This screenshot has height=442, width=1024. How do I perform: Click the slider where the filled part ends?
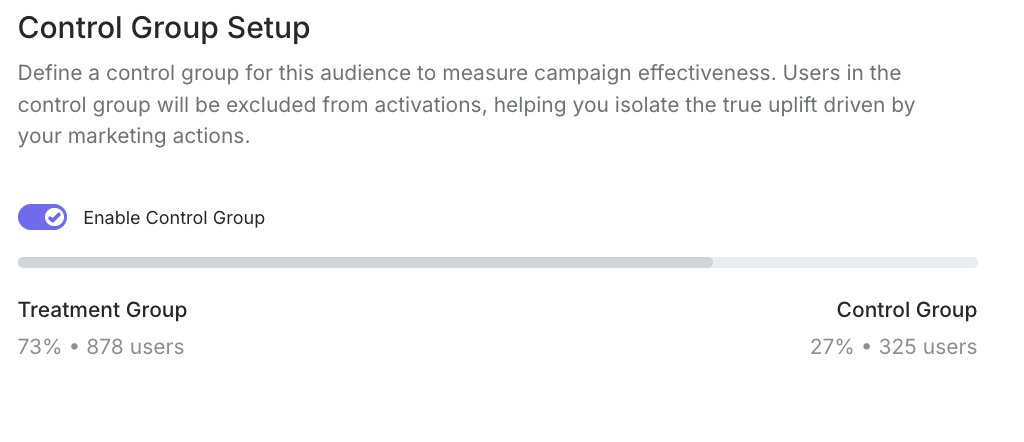tap(711, 263)
